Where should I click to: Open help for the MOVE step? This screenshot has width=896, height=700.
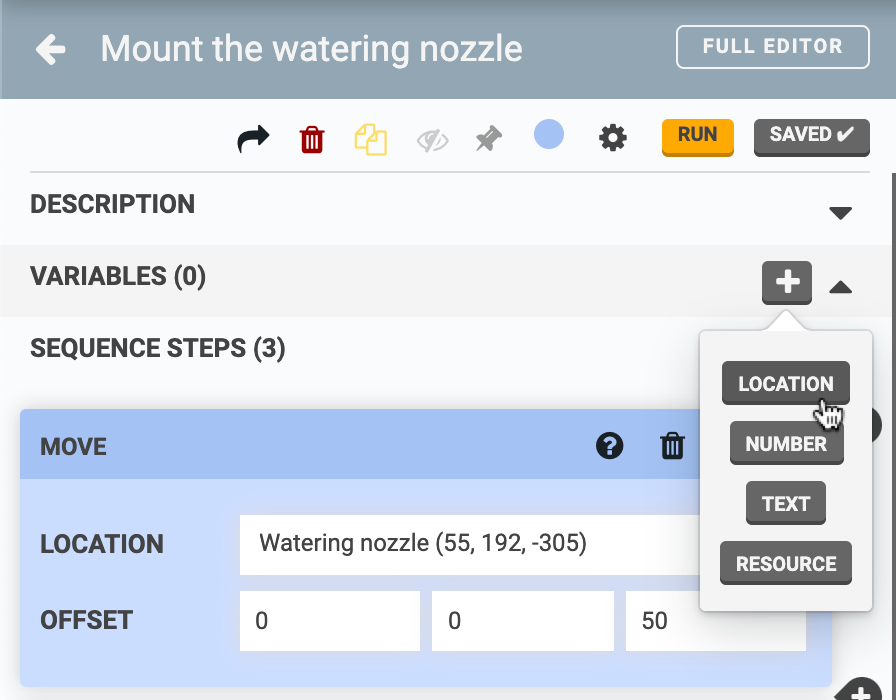(x=609, y=446)
